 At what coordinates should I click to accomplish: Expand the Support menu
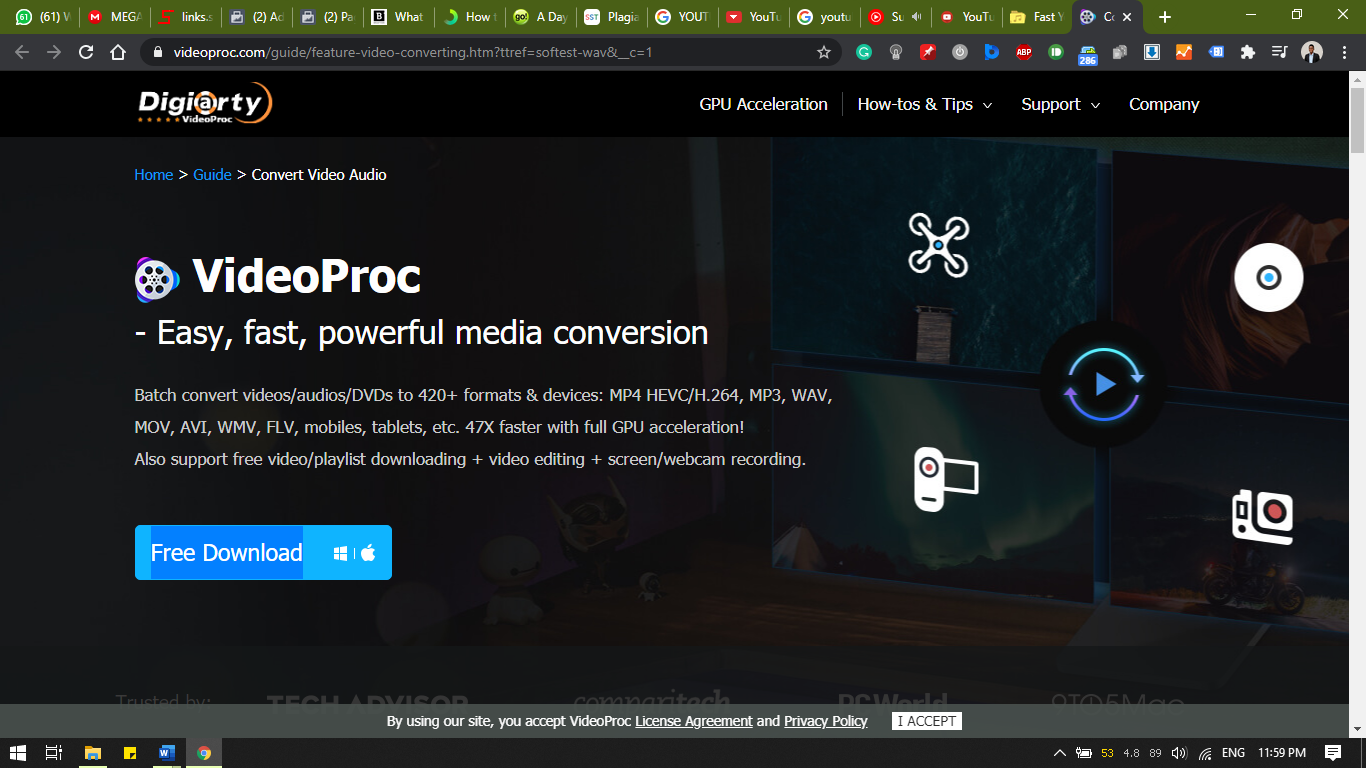[x=1061, y=104]
